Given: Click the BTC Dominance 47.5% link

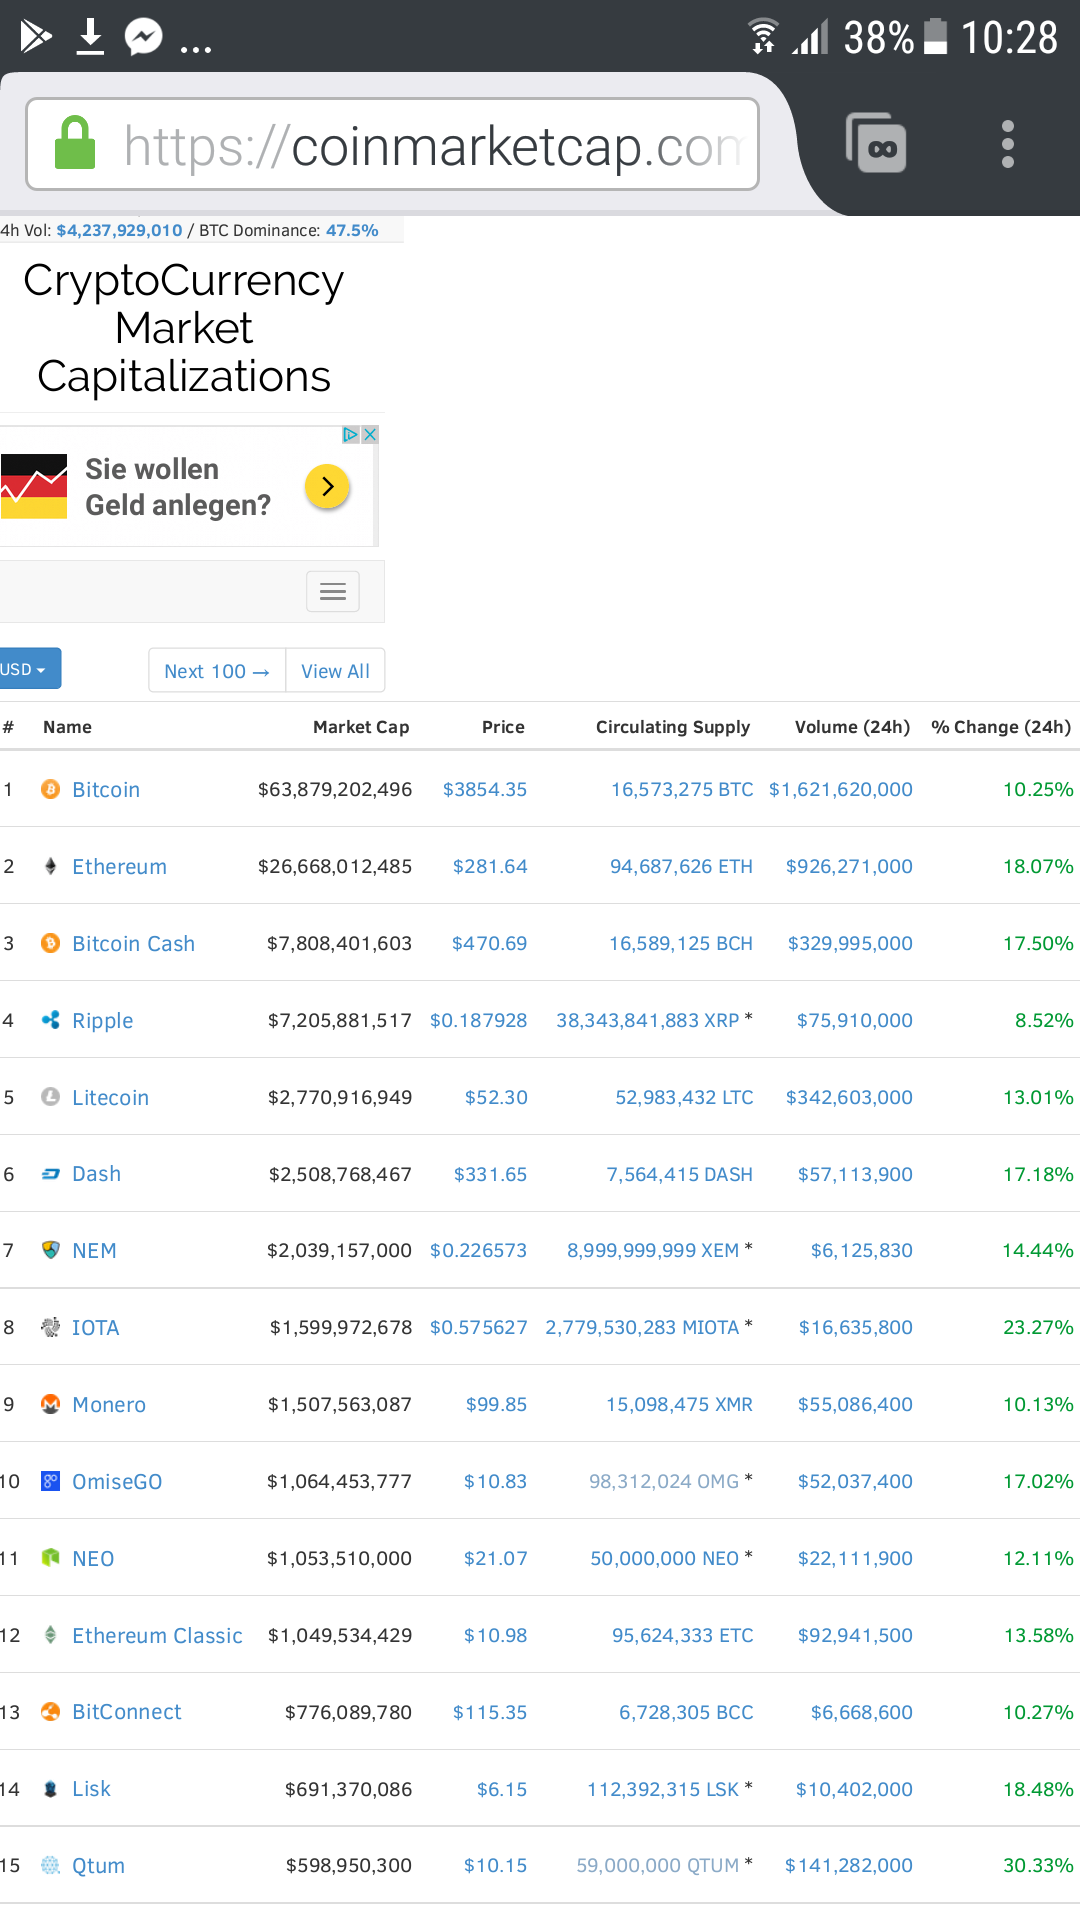Looking at the screenshot, I should pyautogui.click(x=352, y=230).
